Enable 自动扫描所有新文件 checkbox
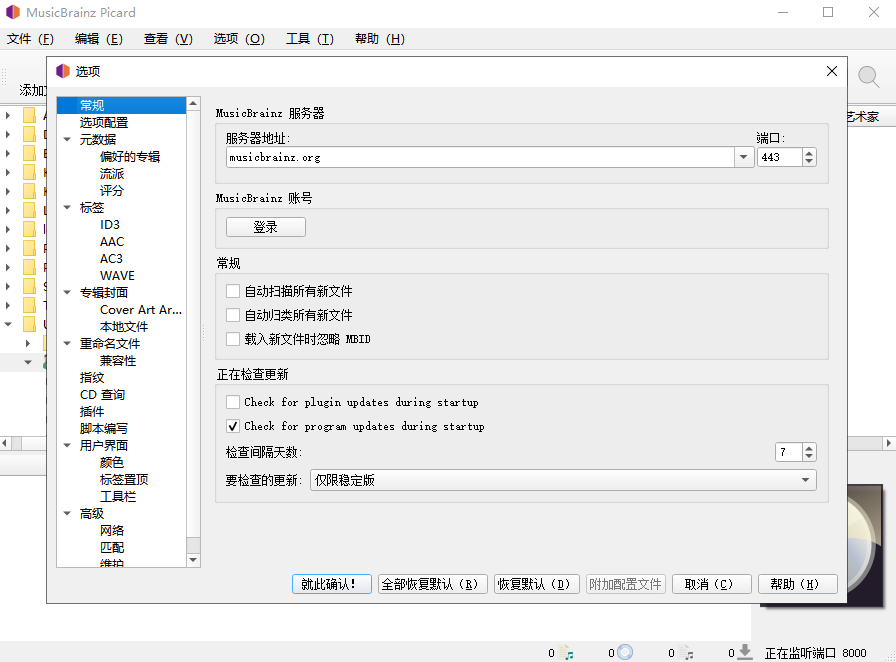 pos(233,291)
